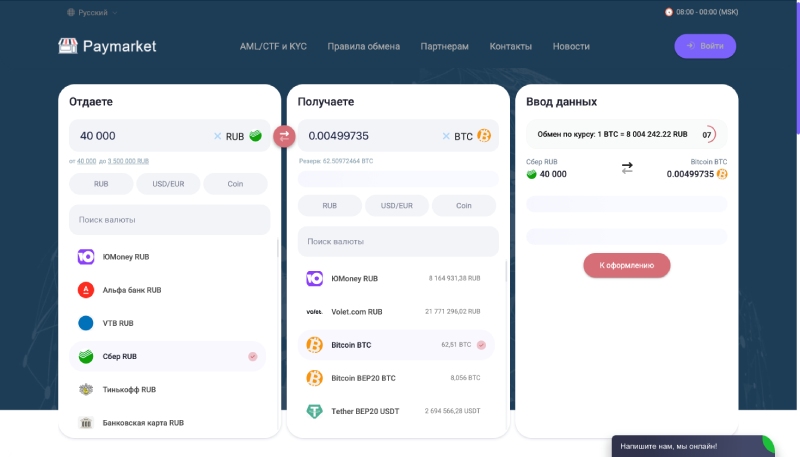Click the Bitcoin BEP20 orange icon
800x457 pixels.
tap(314, 378)
